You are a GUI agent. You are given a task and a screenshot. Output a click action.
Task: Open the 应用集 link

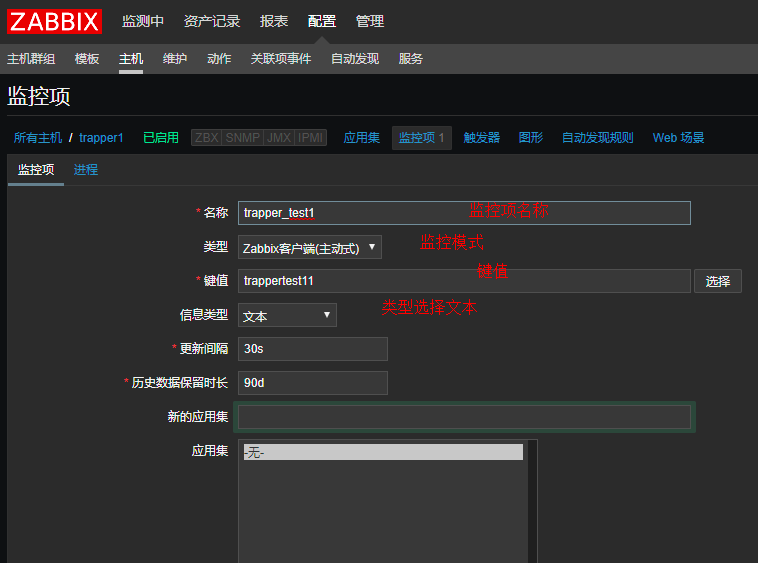click(362, 138)
